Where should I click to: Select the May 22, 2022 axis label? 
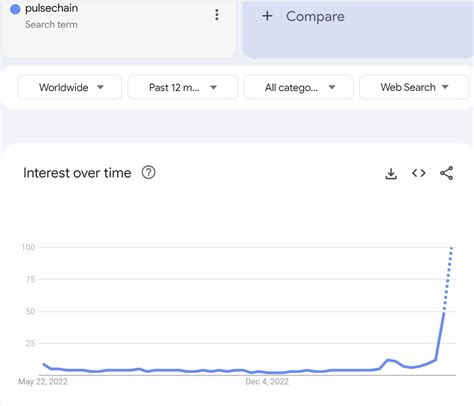[x=43, y=382]
